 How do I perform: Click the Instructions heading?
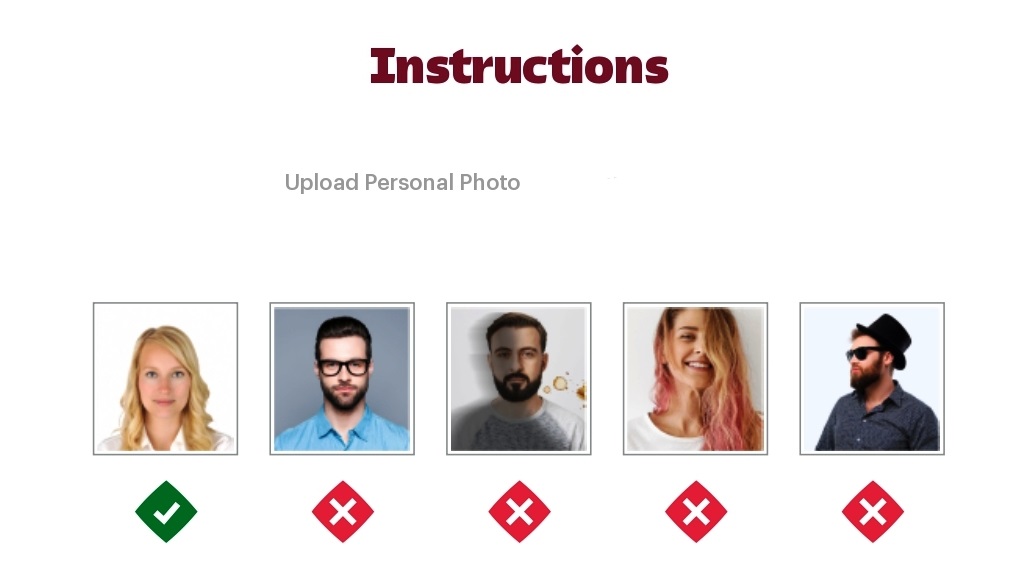519,67
